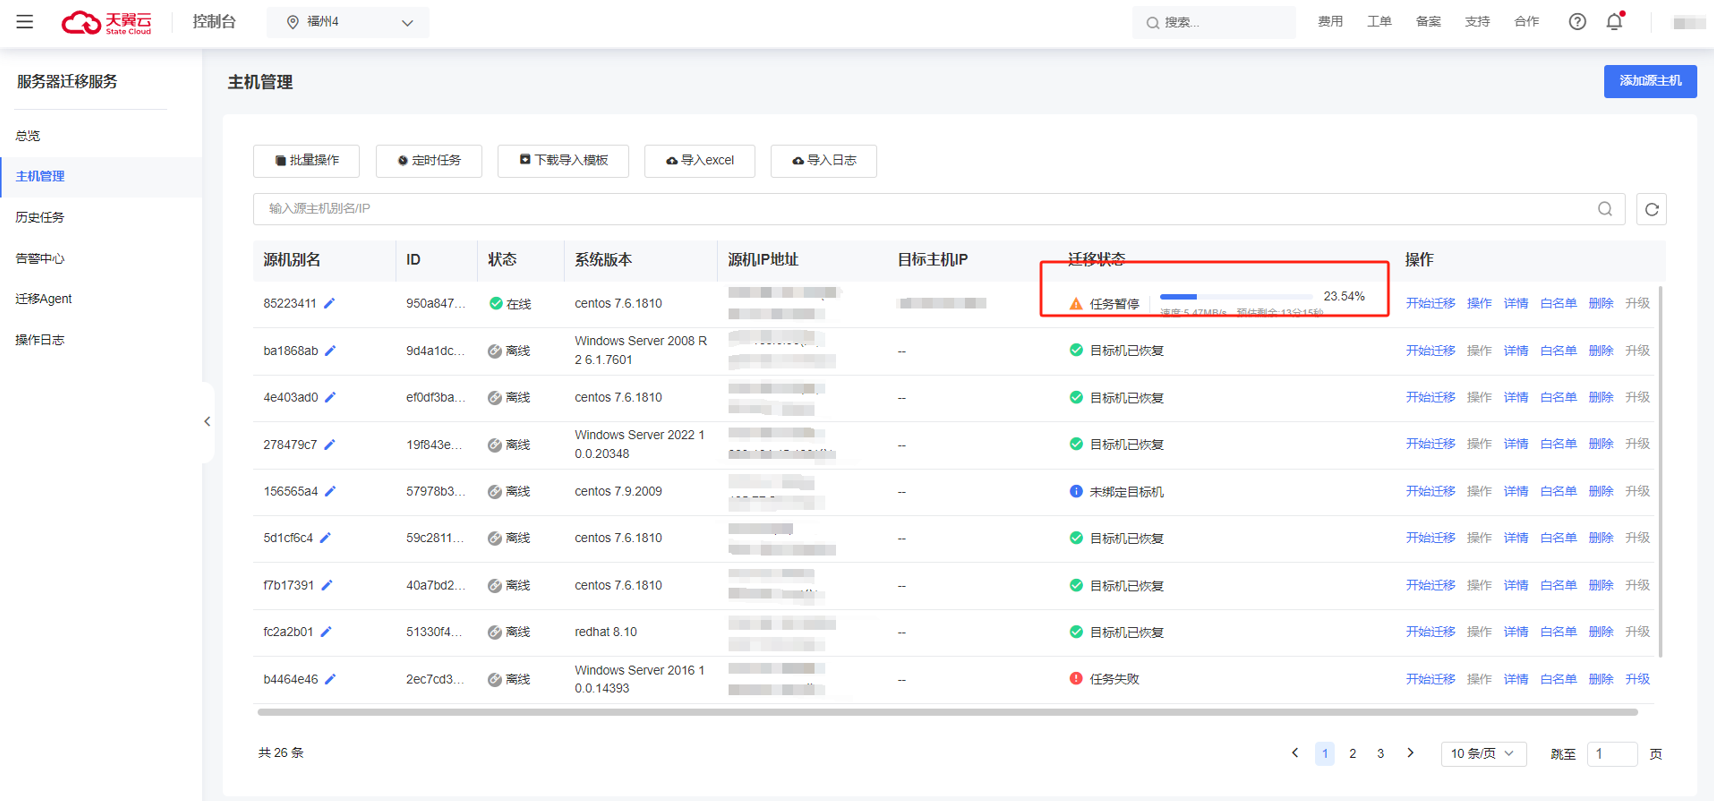1714x801 pixels.
Task: Click the unbound target info icon for 156565a4
Action: coord(1076,491)
